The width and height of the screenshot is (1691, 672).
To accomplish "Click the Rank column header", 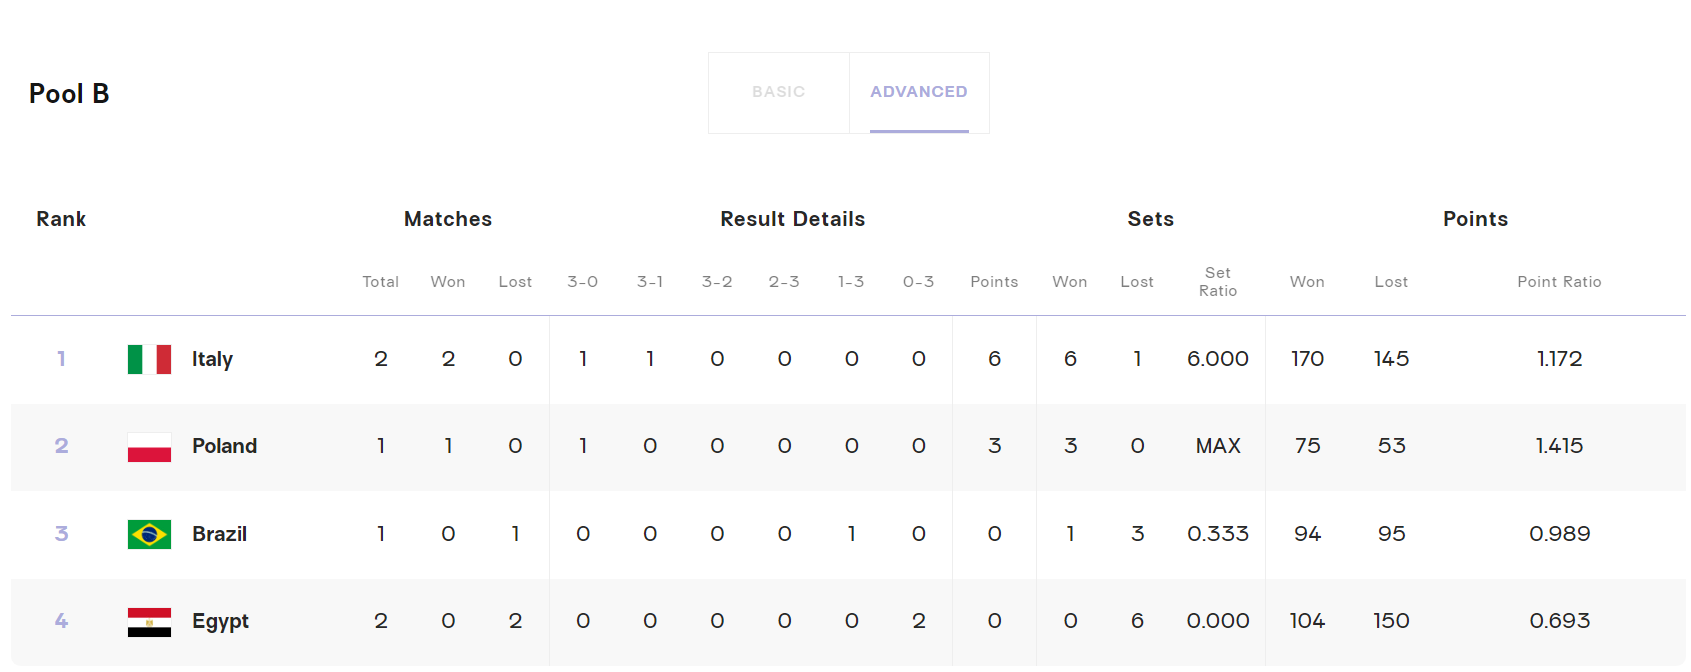I will pos(61,219).
